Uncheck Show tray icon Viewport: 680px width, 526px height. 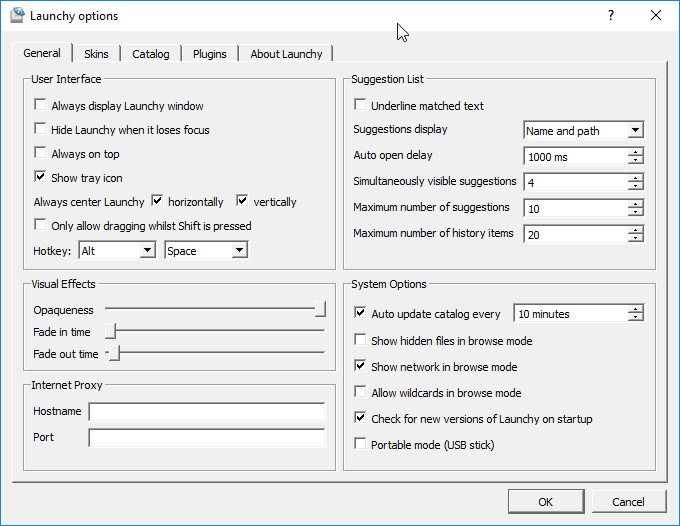(x=40, y=176)
